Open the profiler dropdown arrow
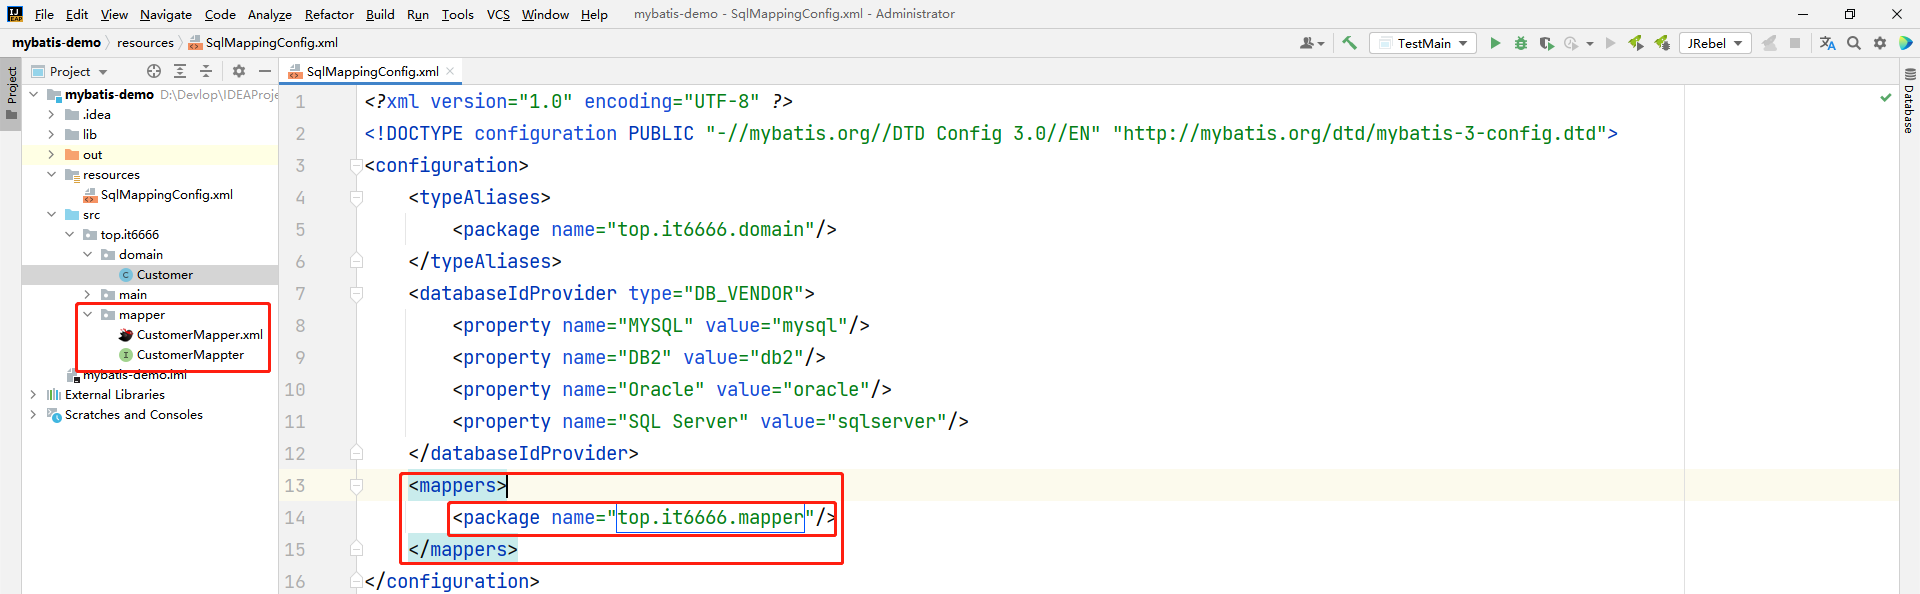This screenshot has height=594, width=1920. [1590, 44]
